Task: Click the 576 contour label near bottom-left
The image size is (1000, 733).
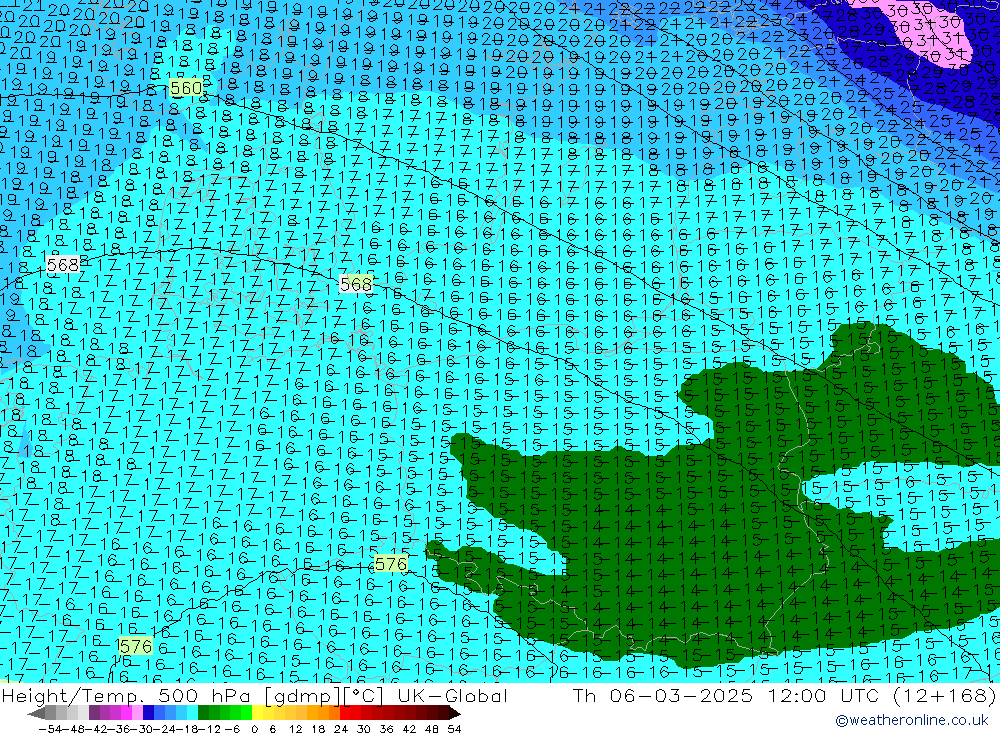Action: [x=136, y=647]
